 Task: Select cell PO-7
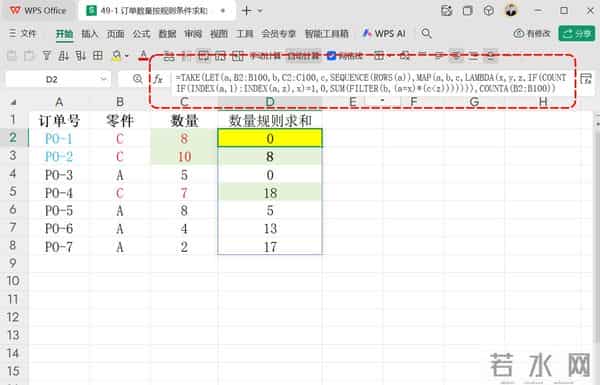tap(59, 247)
